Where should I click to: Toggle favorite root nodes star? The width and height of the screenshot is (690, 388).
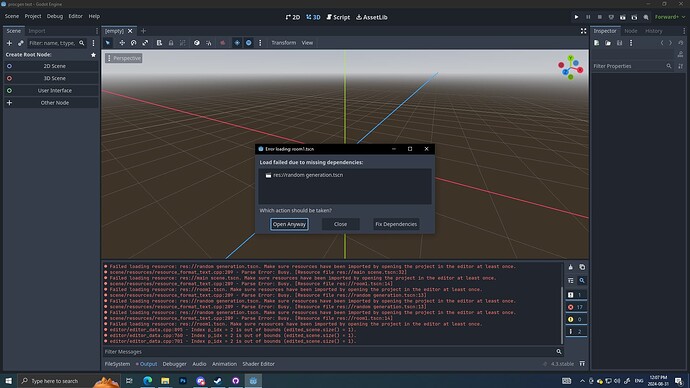[x=93, y=55]
